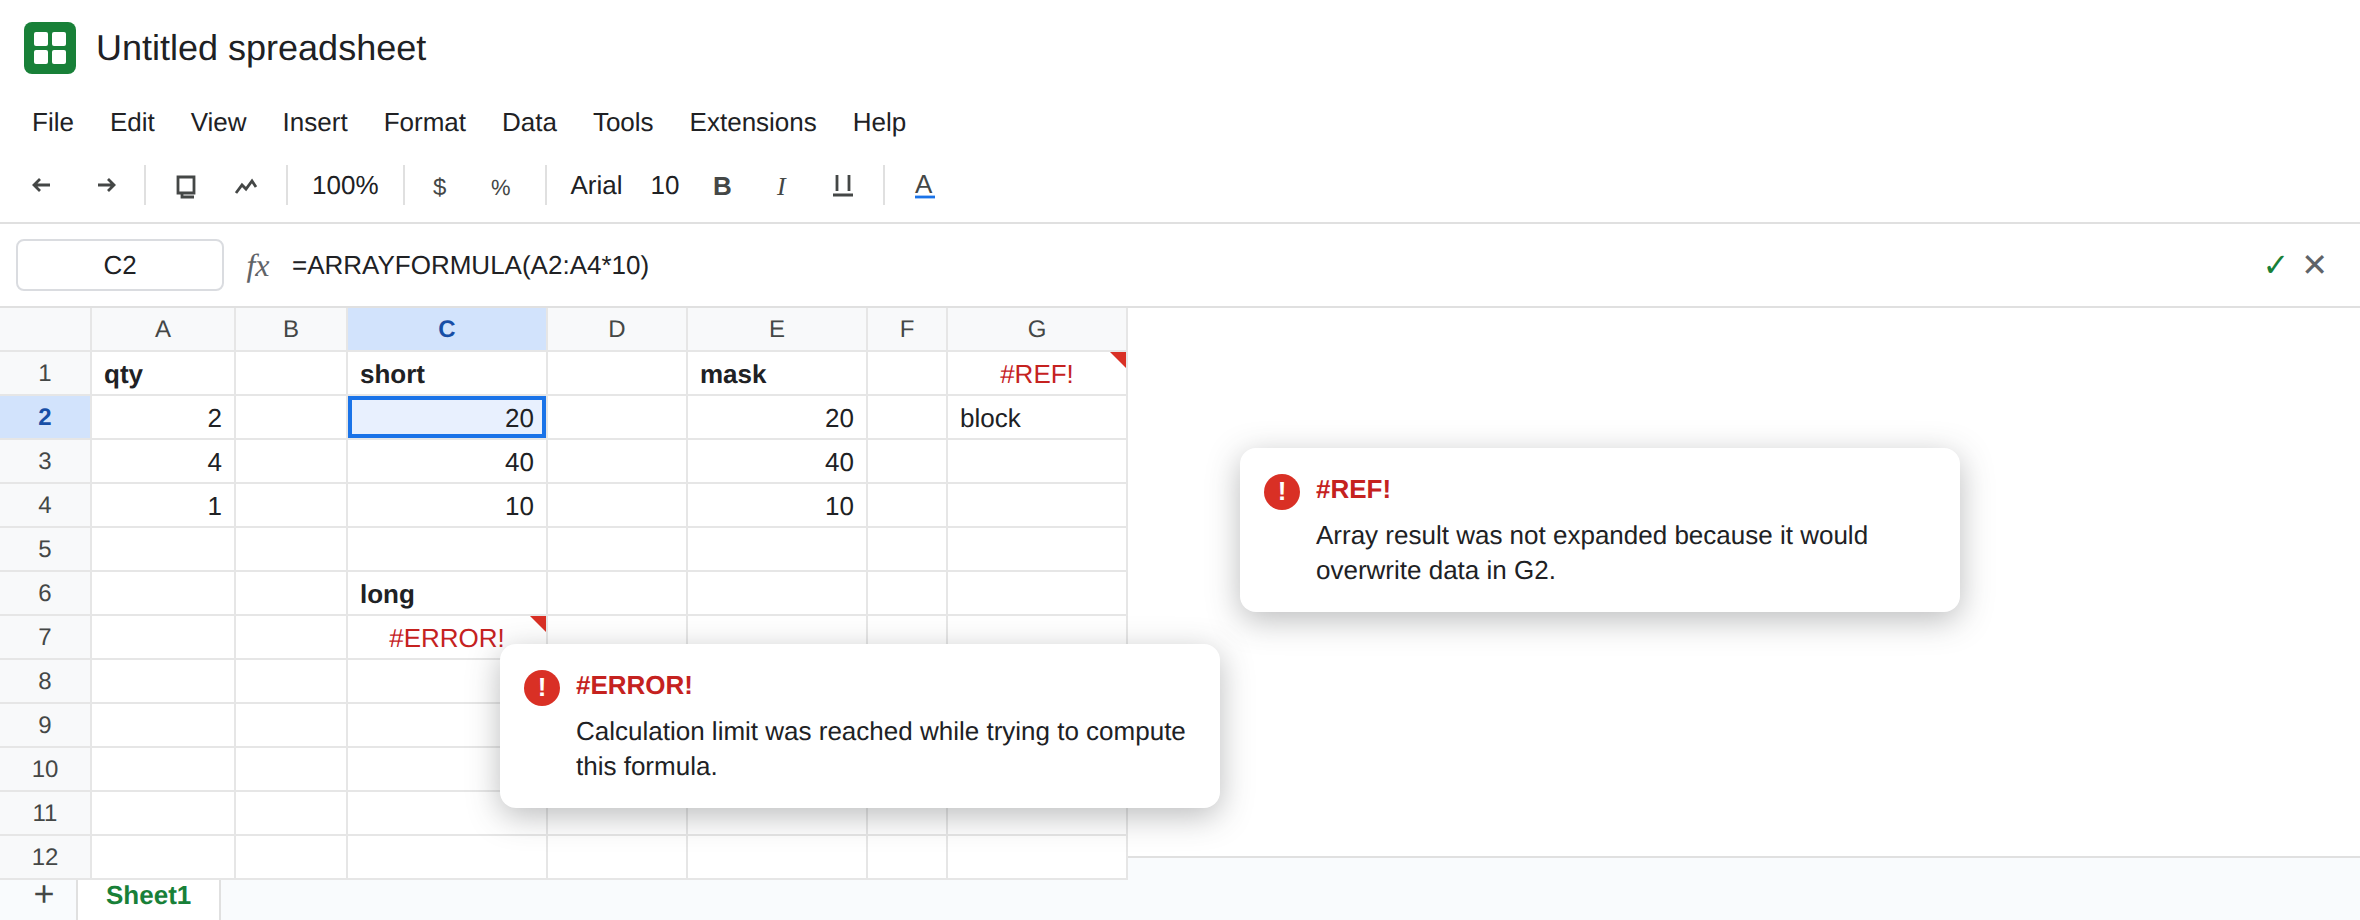Open the View menu
The width and height of the screenshot is (2360, 920).
point(218,122)
